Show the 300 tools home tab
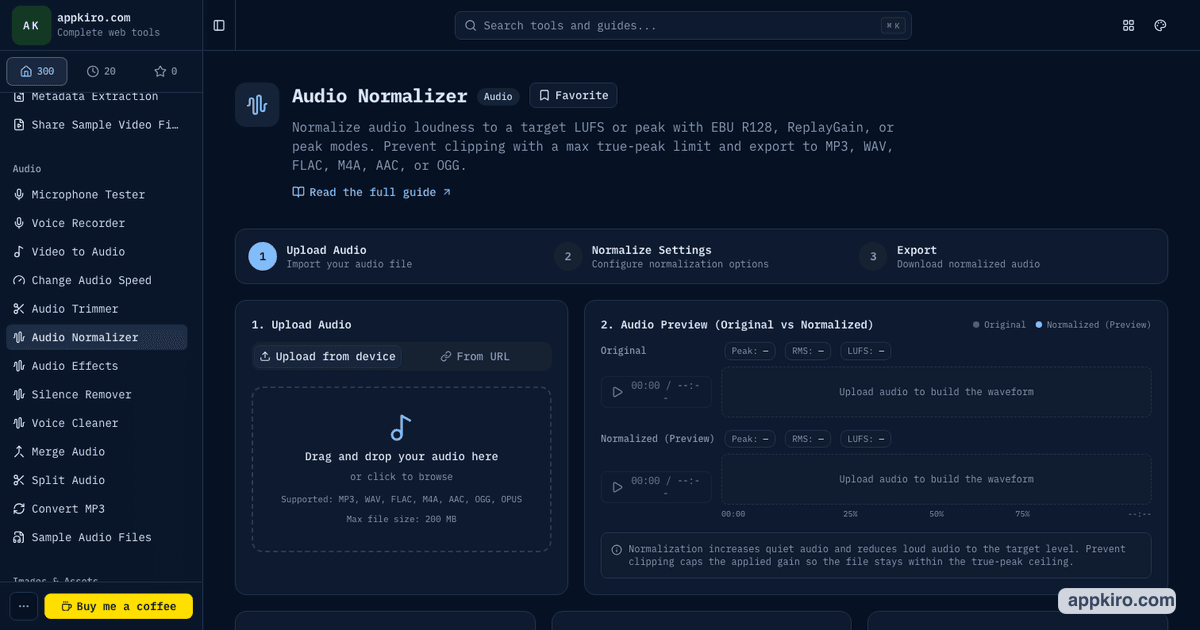 pos(37,71)
